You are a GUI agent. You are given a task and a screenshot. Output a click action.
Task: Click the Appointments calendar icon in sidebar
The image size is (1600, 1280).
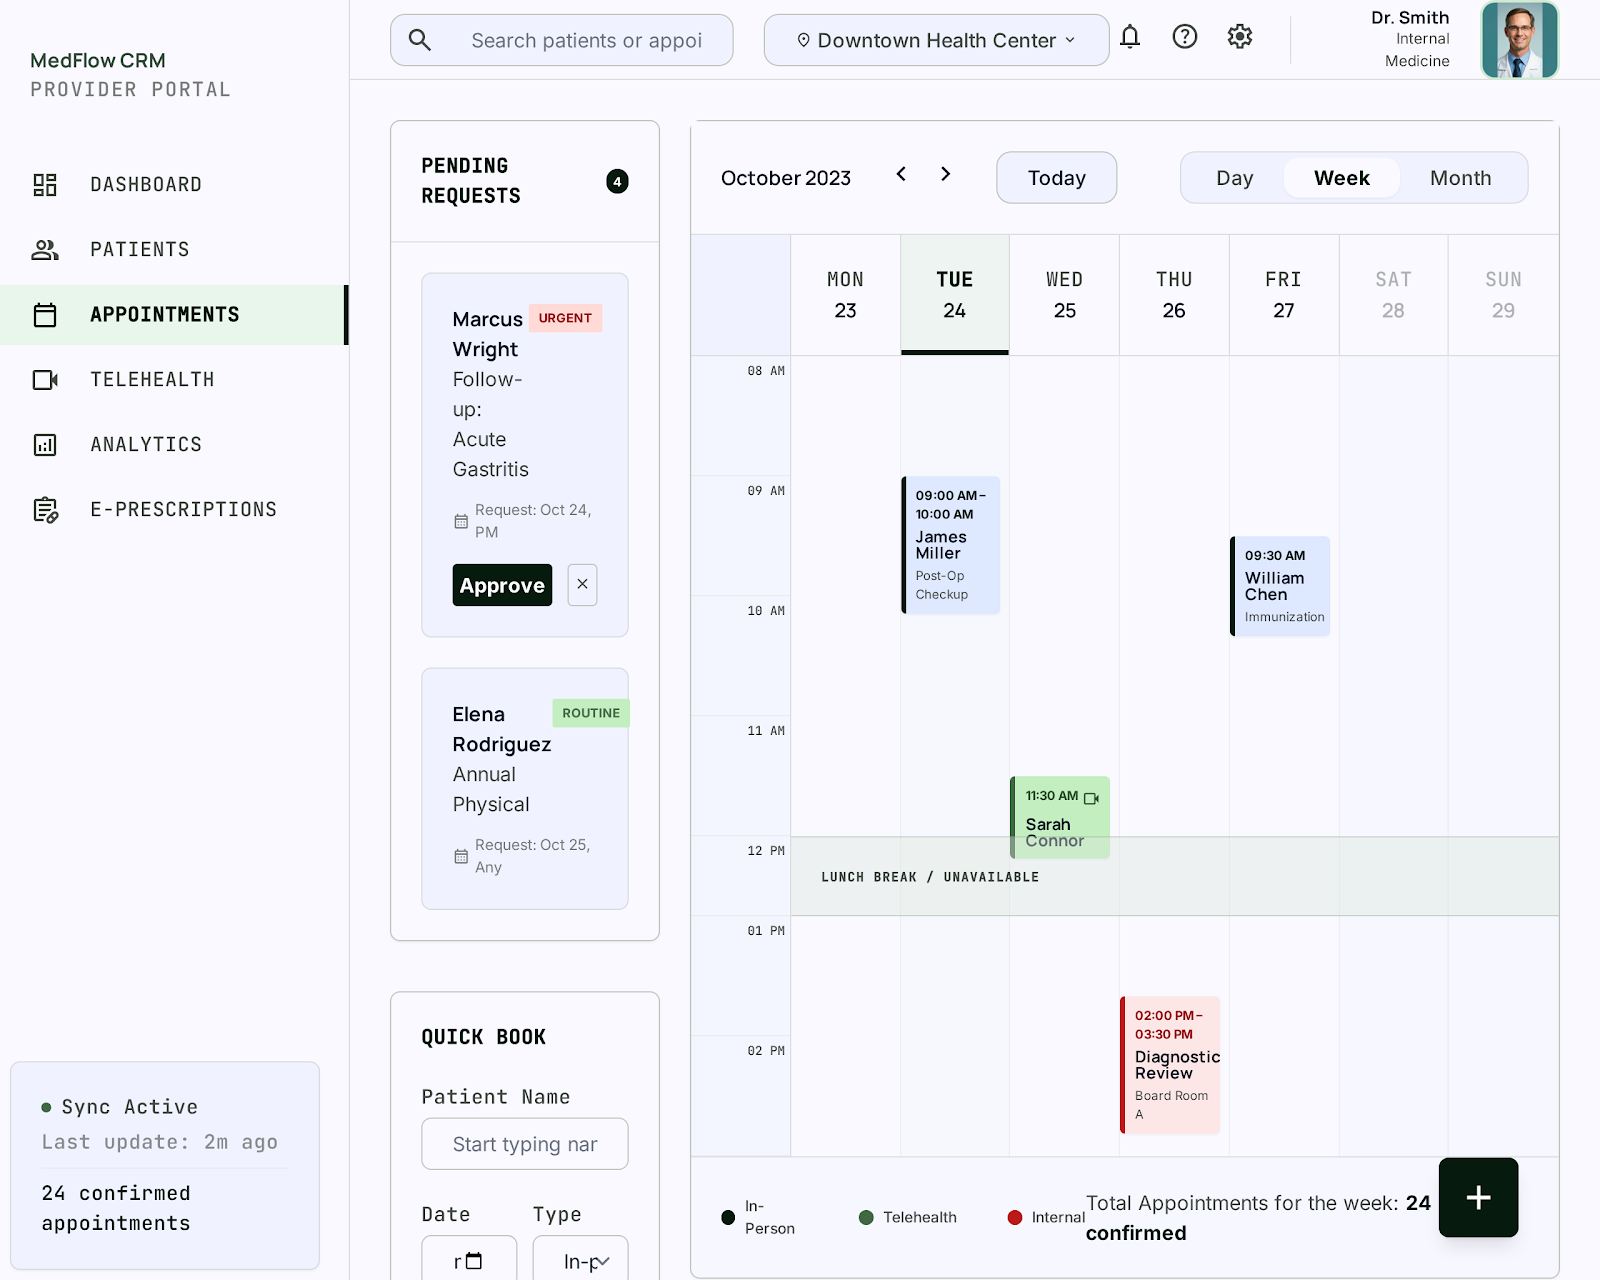tap(45, 315)
